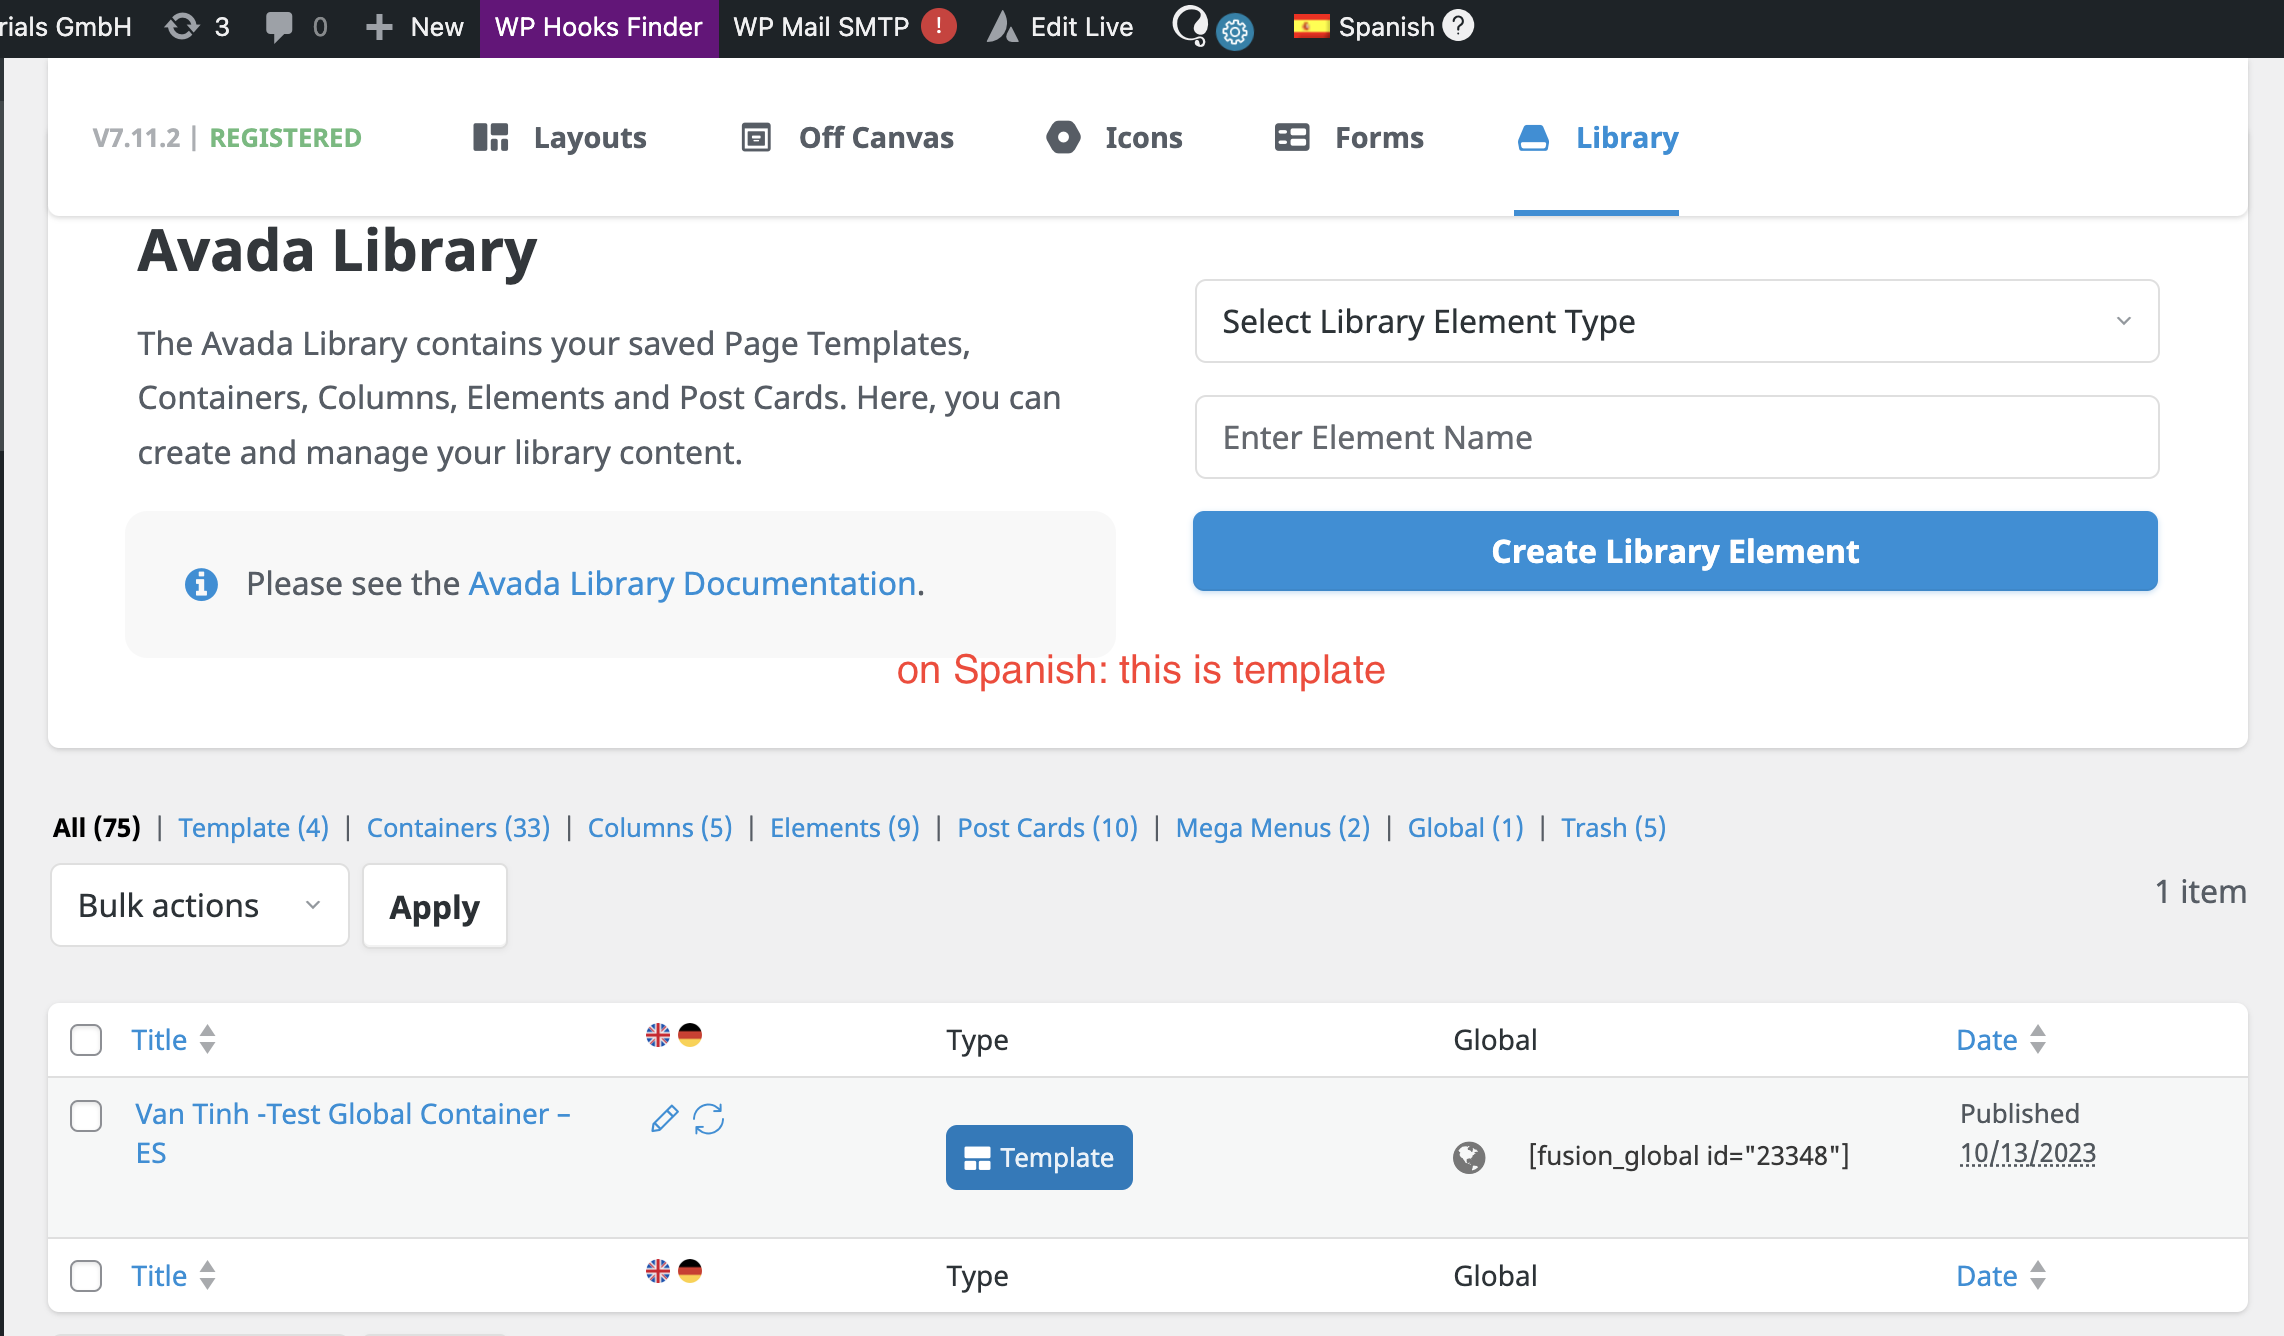This screenshot has width=2284, height=1336.
Task: Show All (75) library items
Action: click(x=97, y=828)
